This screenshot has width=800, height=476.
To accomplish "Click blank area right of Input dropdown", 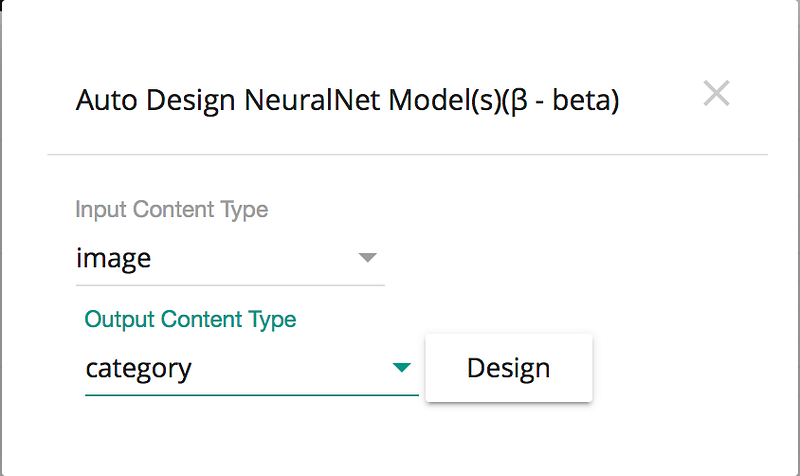I will click(x=580, y=259).
